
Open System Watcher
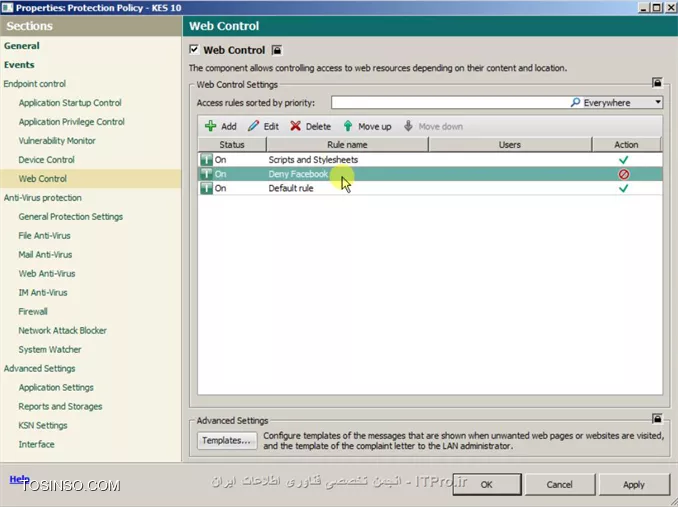coord(50,350)
